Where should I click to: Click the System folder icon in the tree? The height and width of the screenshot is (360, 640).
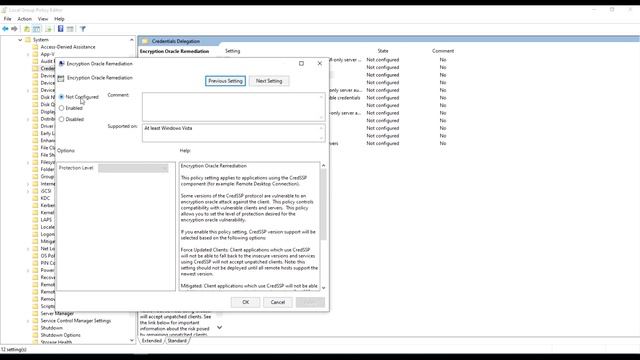[x=28, y=40]
